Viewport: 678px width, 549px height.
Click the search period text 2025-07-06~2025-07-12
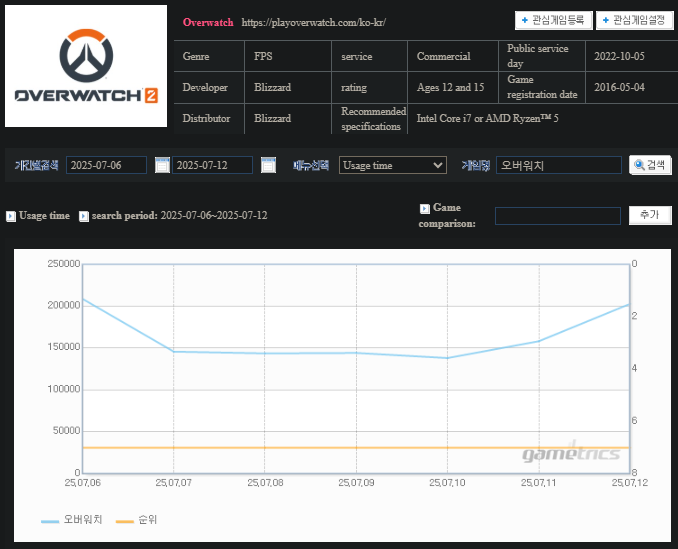point(214,215)
